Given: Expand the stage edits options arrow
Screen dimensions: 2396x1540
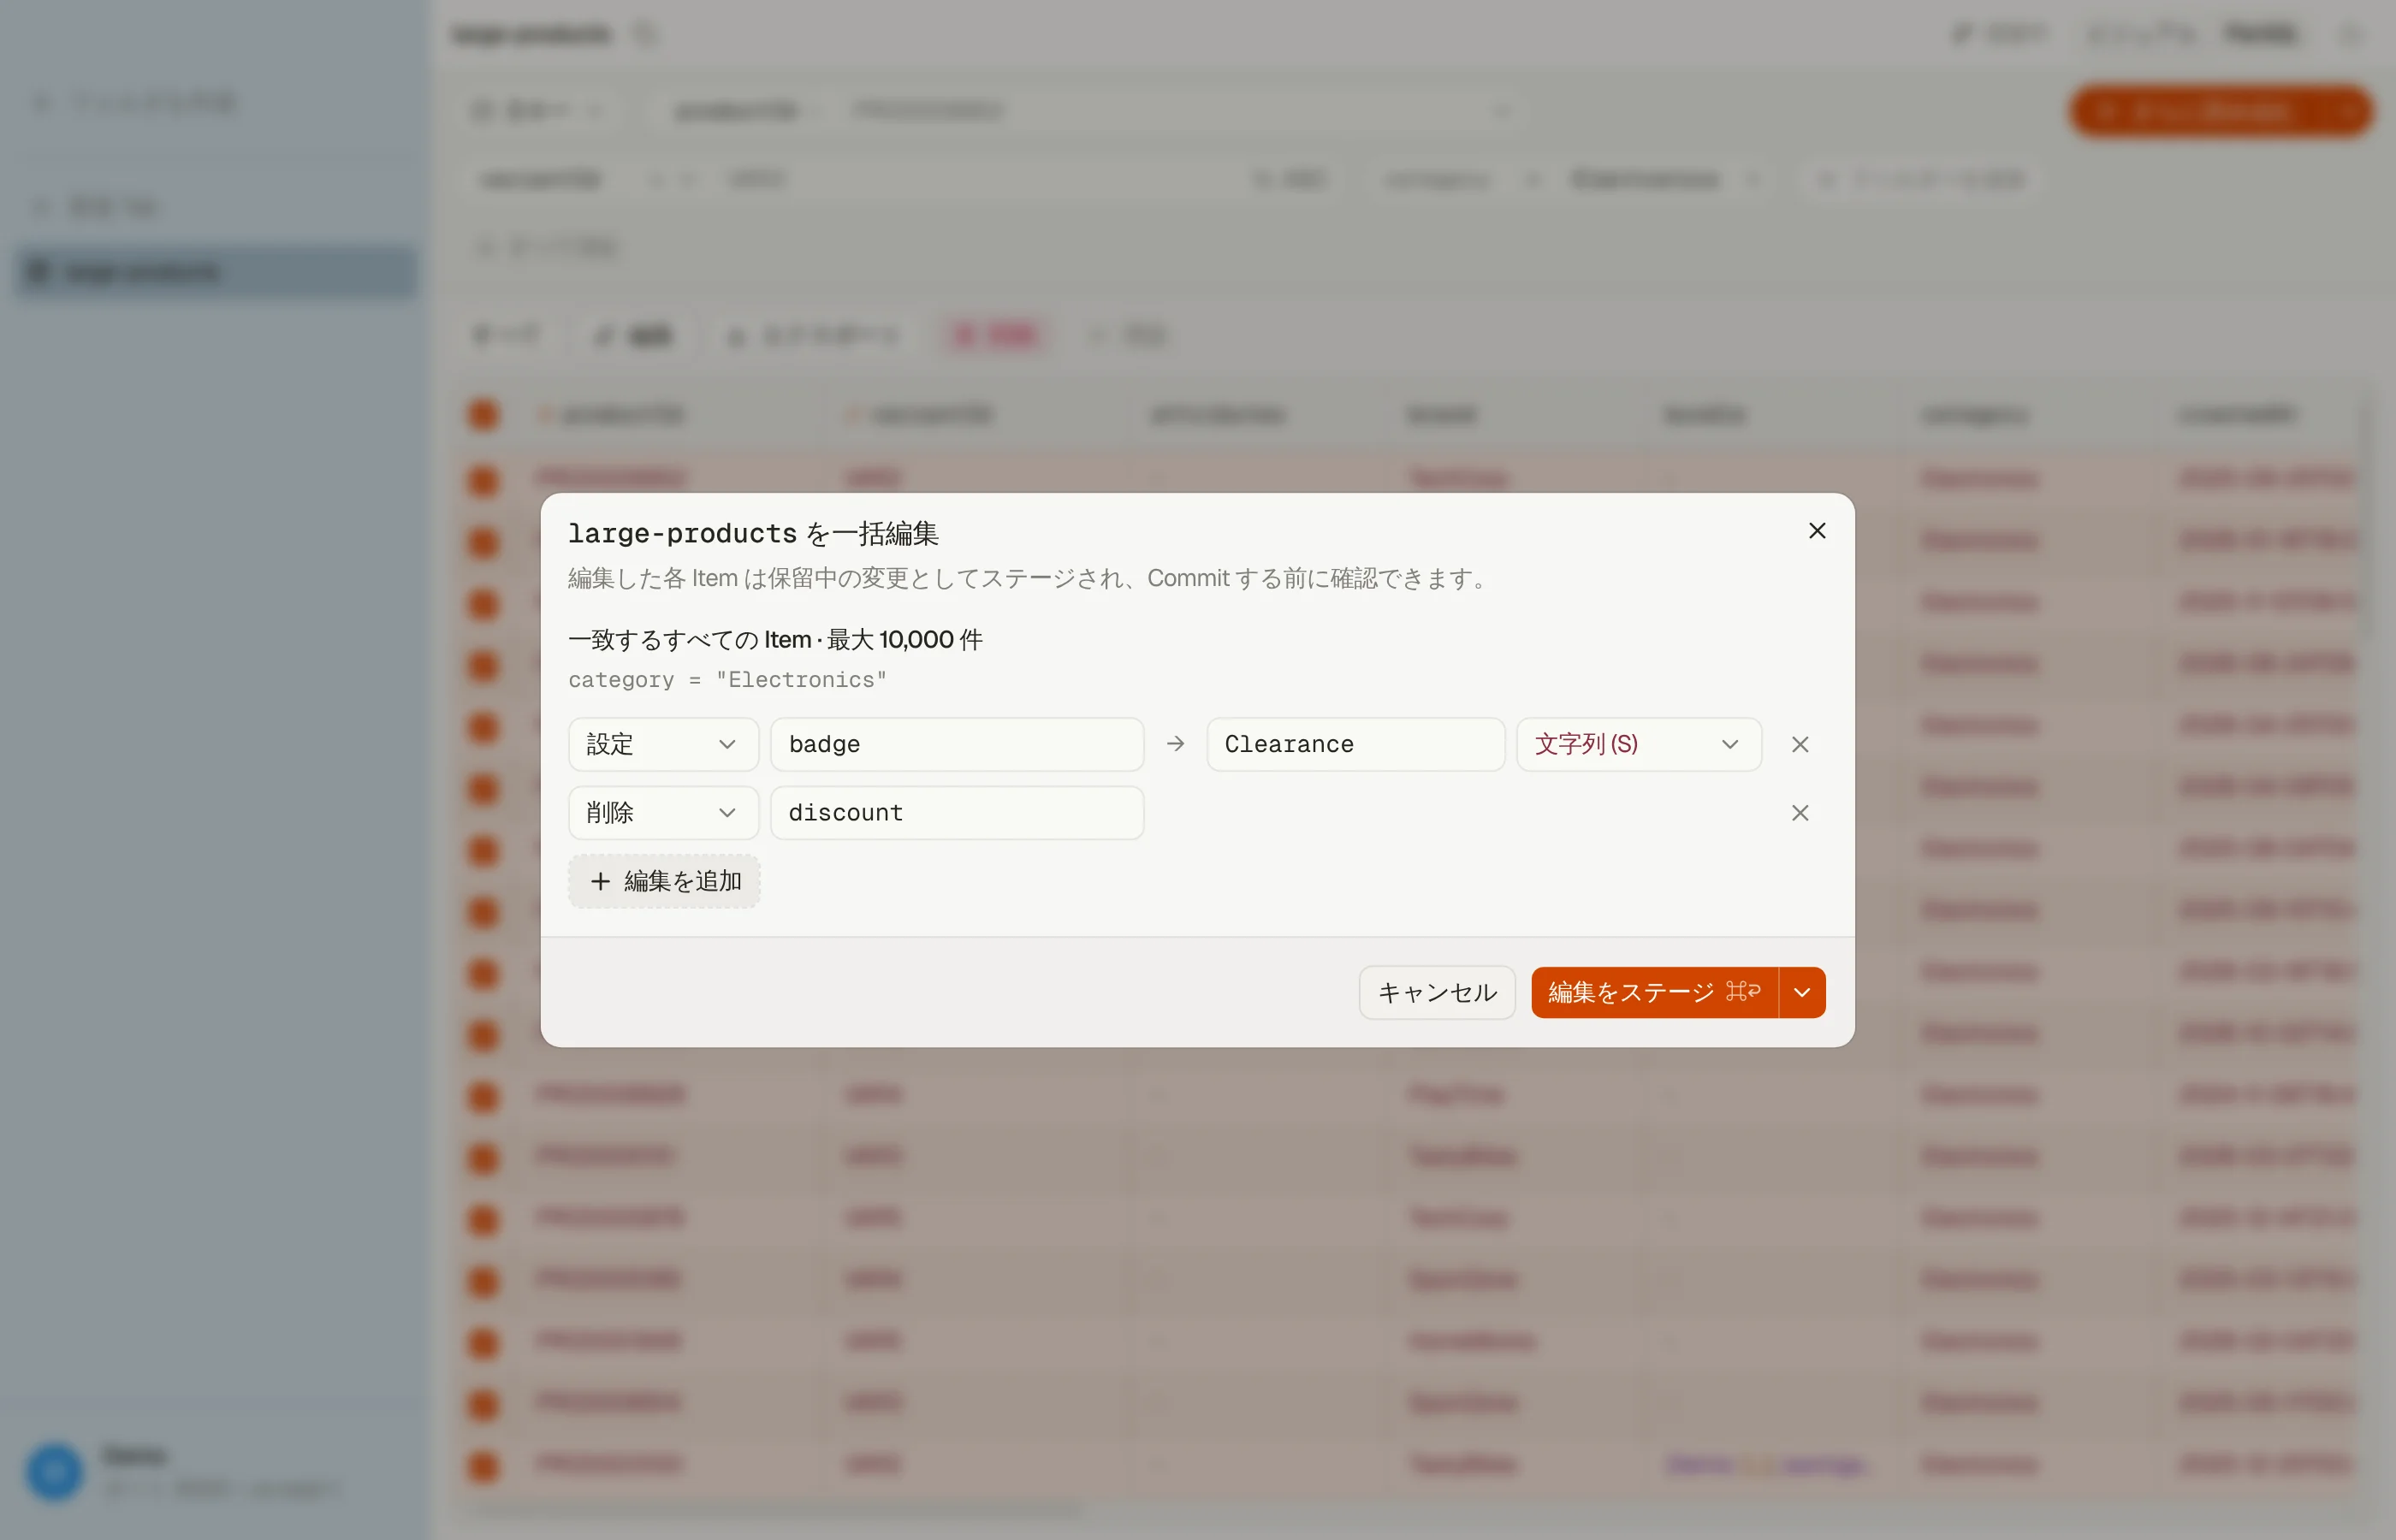Looking at the screenshot, I should [1802, 992].
